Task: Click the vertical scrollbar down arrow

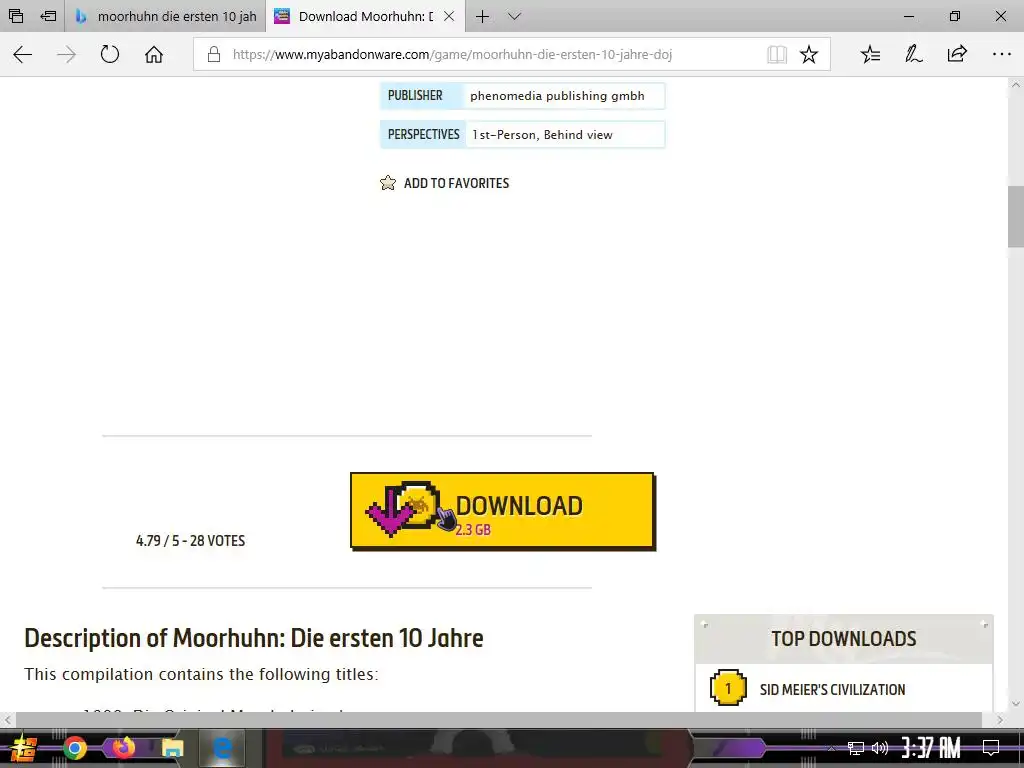Action: (x=1016, y=704)
